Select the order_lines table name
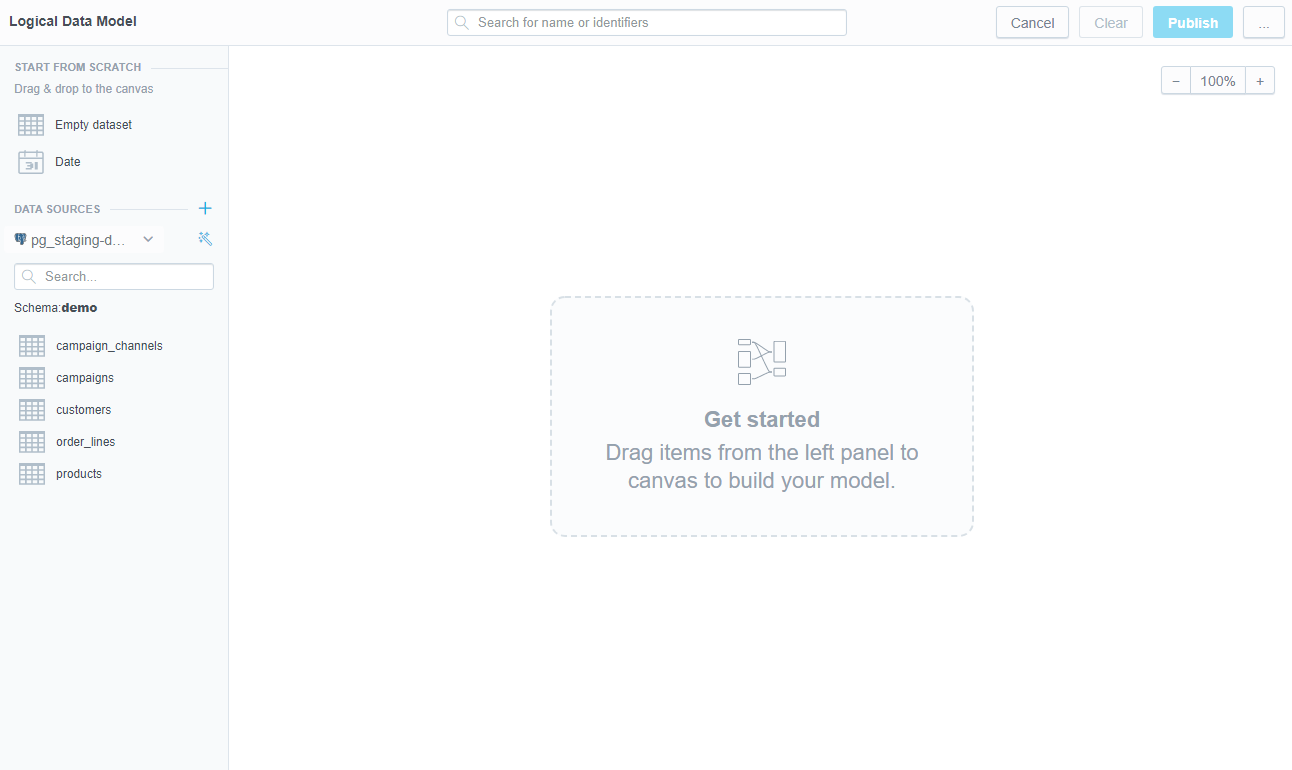 coord(86,442)
